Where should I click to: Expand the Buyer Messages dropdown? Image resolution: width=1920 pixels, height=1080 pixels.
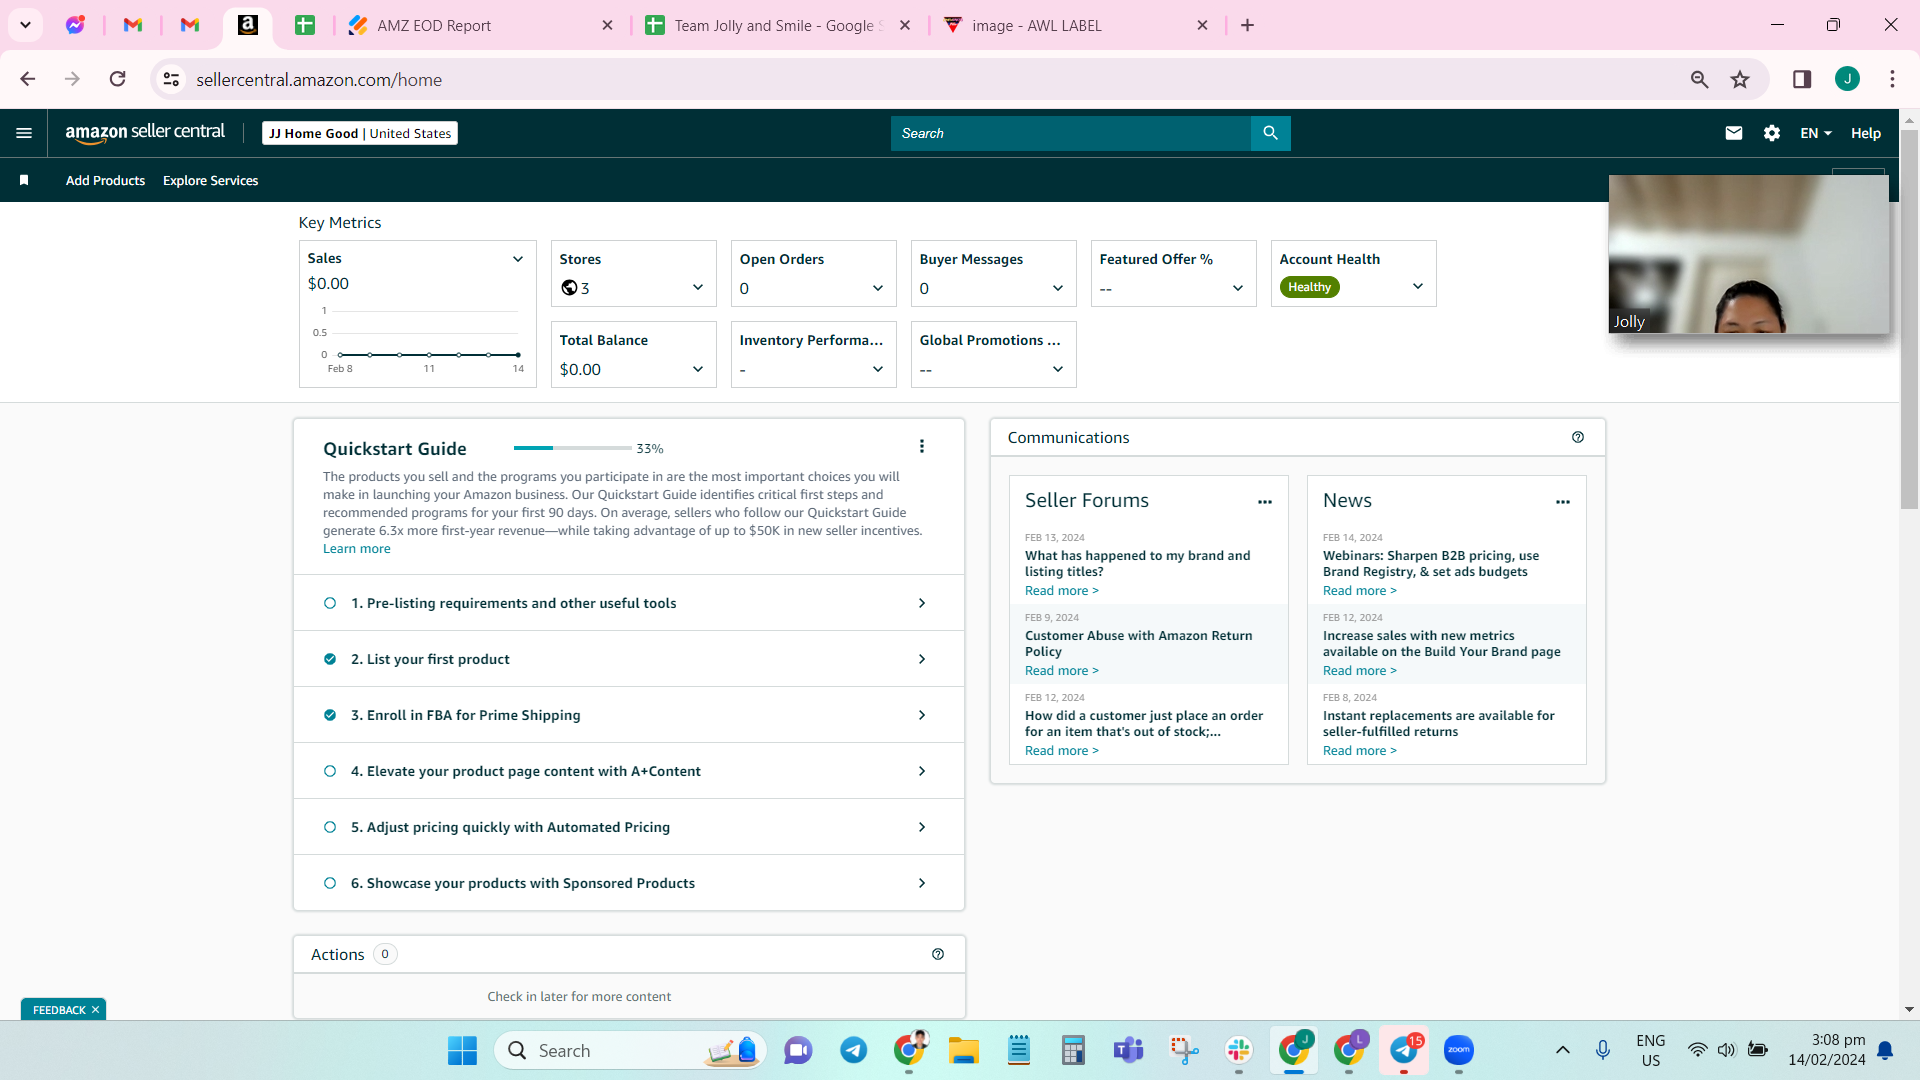point(1058,288)
